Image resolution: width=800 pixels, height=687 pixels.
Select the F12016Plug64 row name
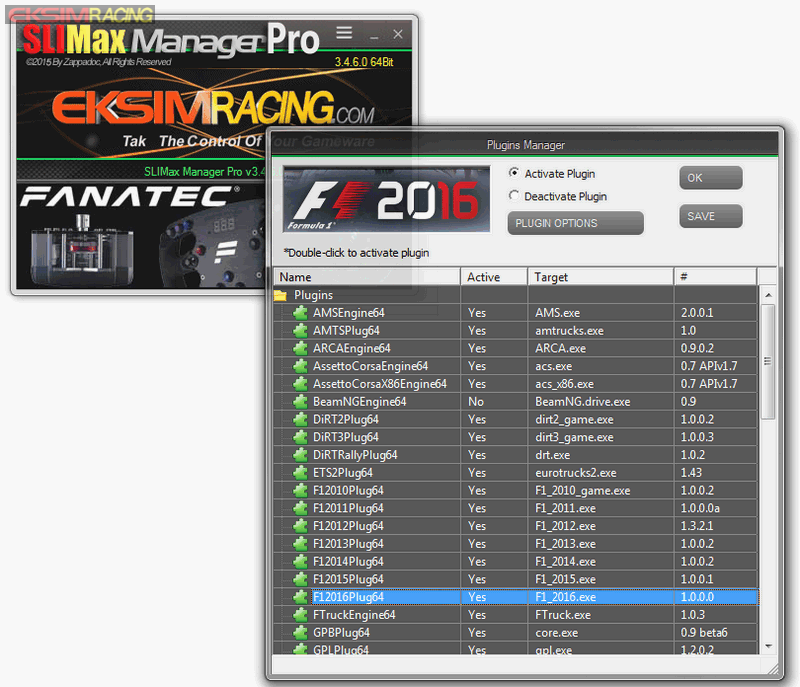click(348, 597)
